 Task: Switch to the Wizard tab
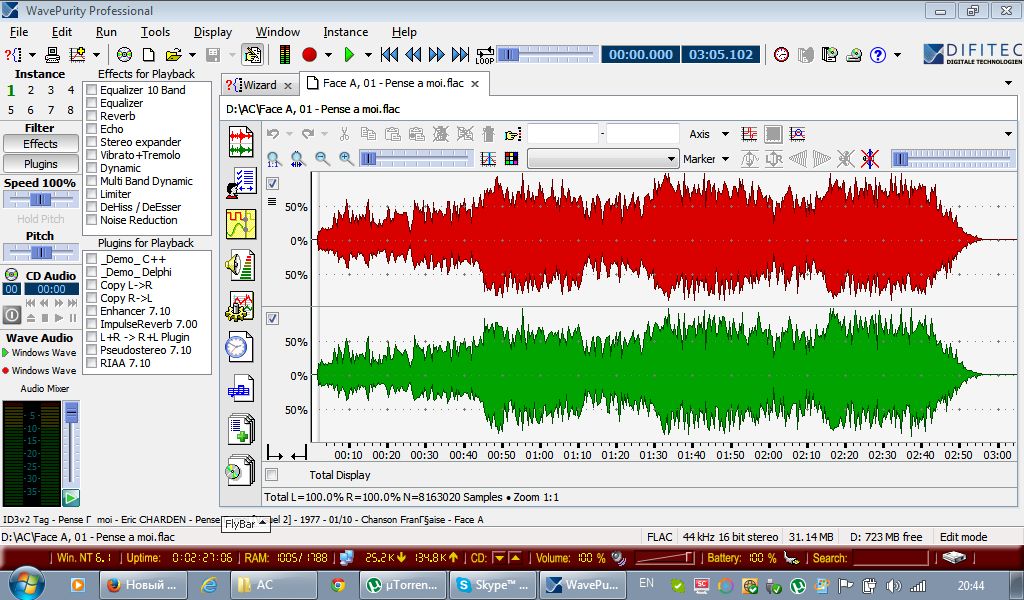click(x=259, y=85)
